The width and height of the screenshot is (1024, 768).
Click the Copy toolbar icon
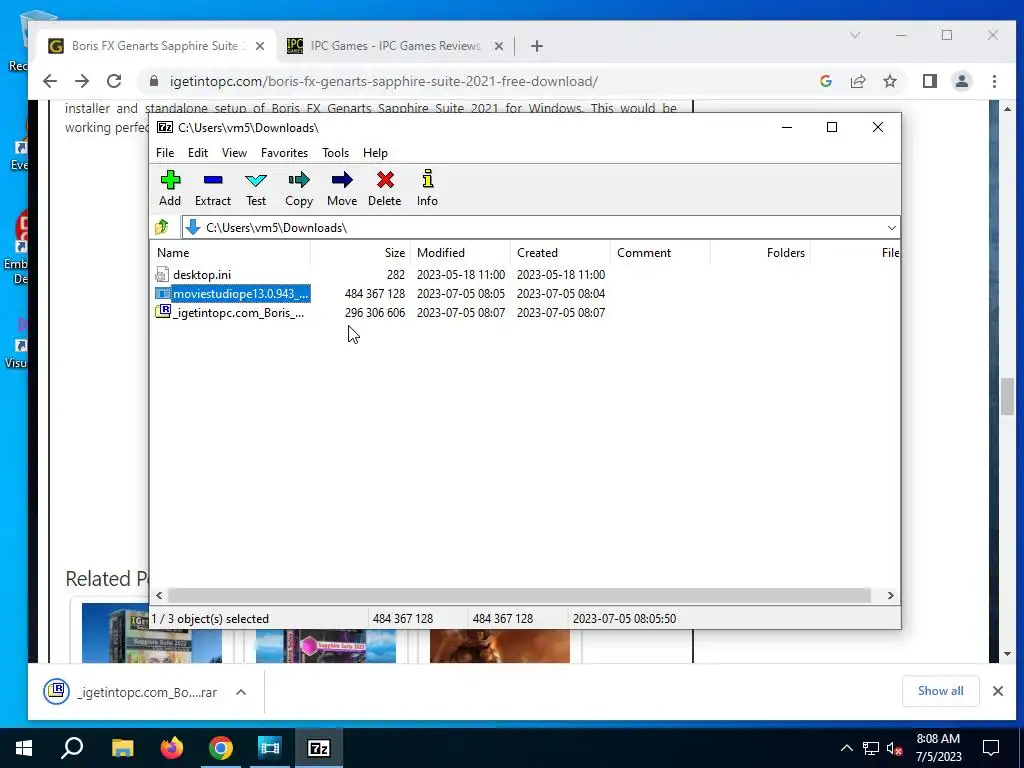(299, 188)
